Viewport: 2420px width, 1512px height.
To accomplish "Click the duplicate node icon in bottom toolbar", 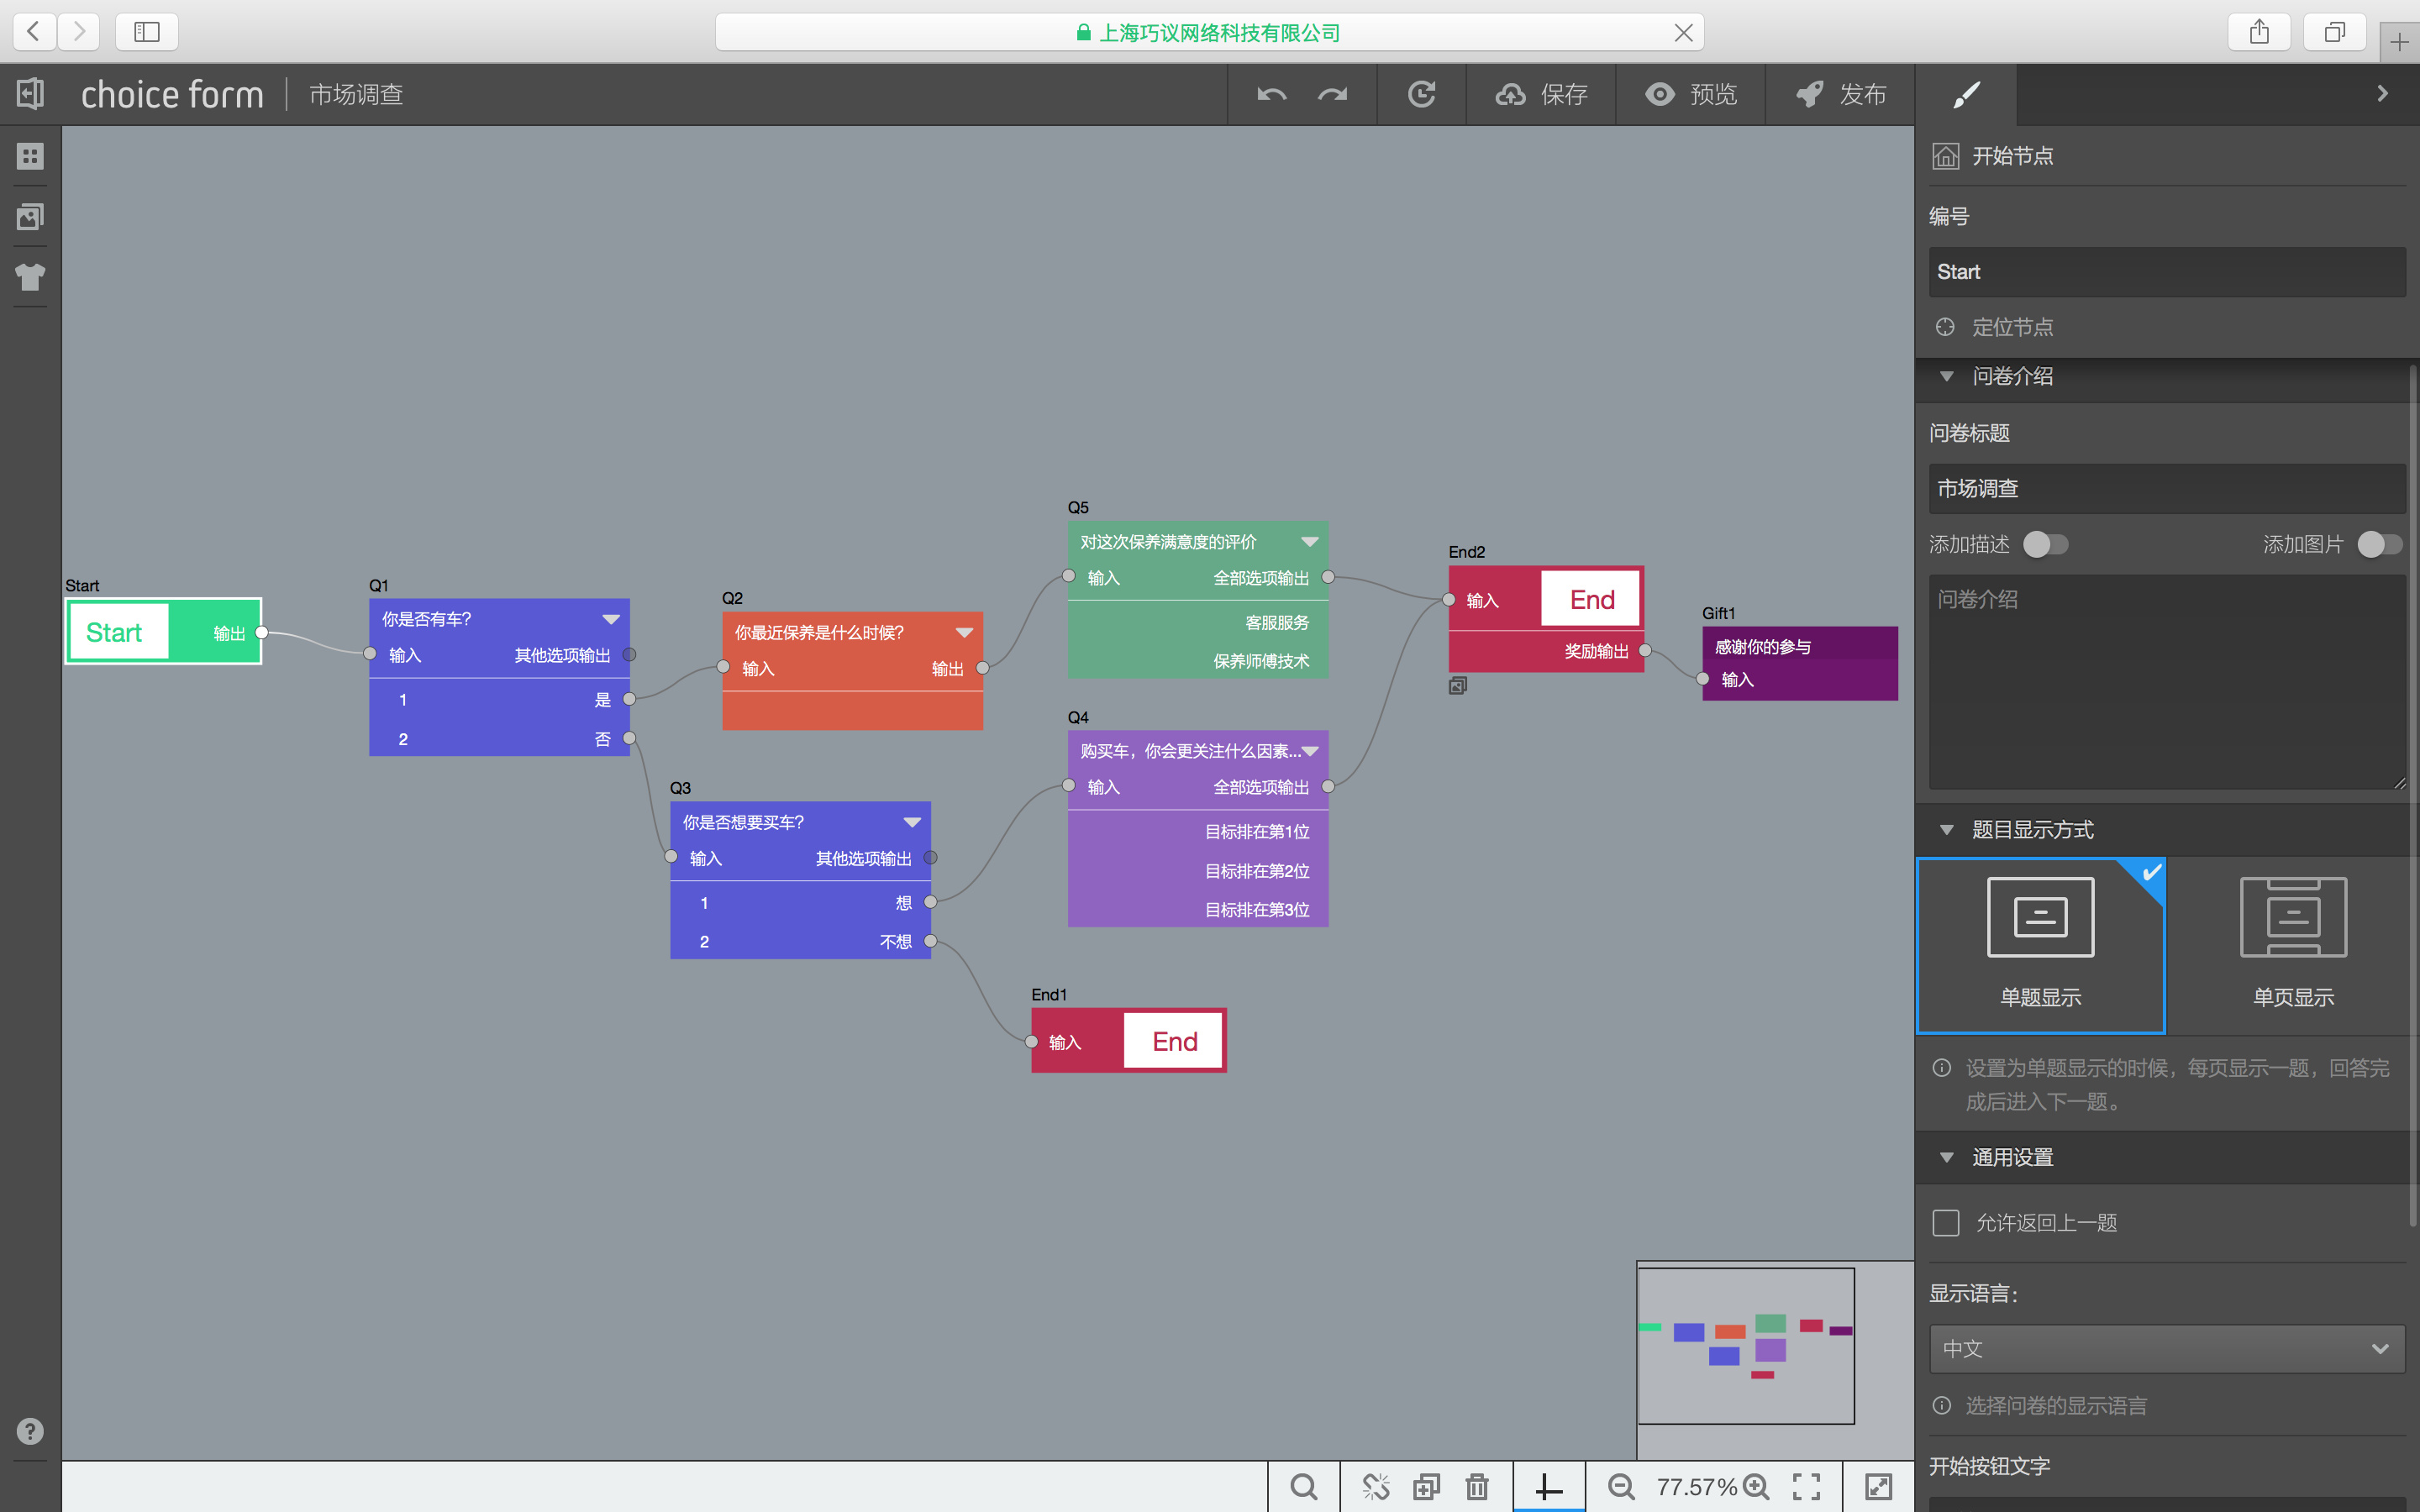I will [1426, 1487].
